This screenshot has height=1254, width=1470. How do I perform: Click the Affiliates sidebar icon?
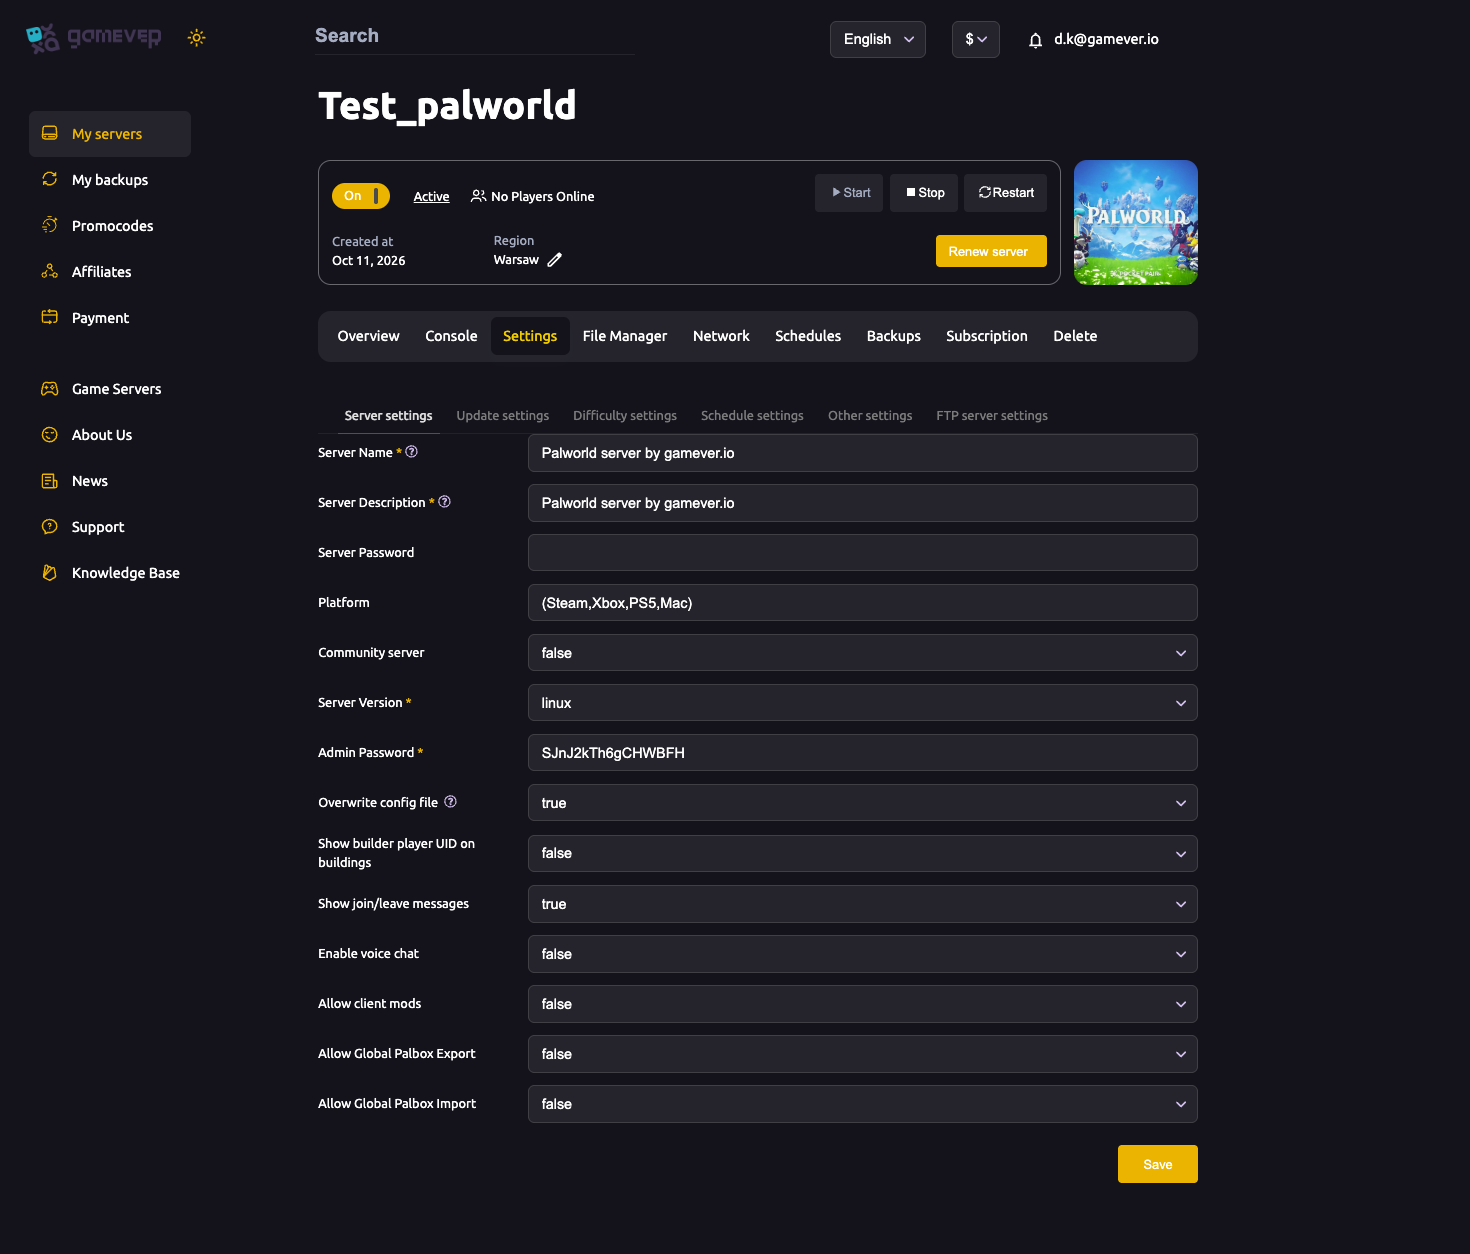50,271
